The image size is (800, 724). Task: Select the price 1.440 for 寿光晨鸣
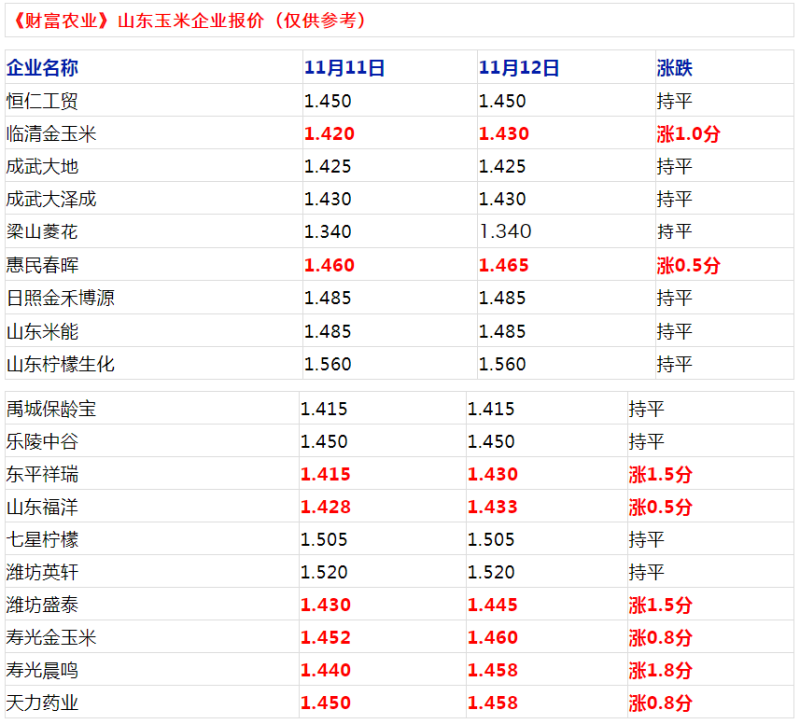coord(325,670)
